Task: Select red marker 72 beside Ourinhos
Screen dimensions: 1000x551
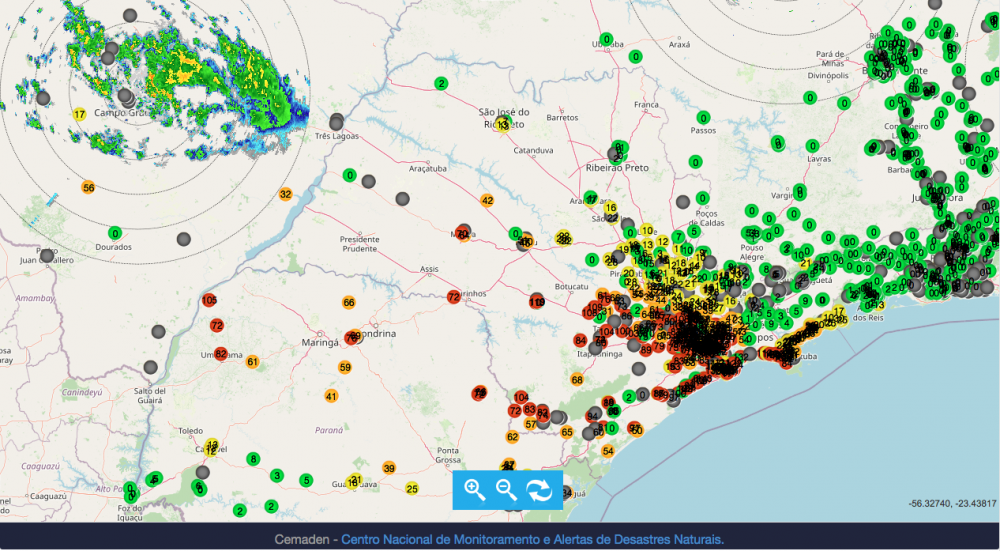Action: pos(453,297)
